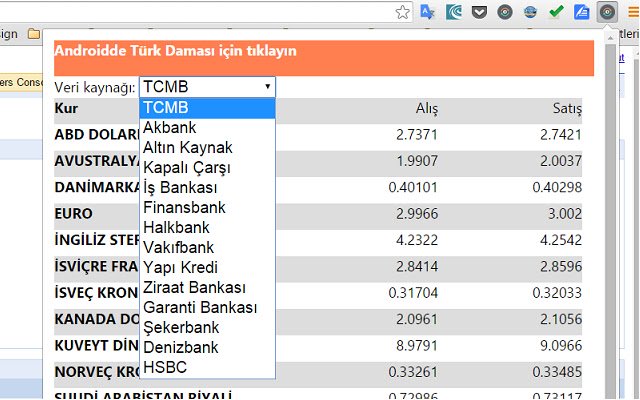Select Yapı Kredi option
Viewport: 640px width, 400px height.
207,268
